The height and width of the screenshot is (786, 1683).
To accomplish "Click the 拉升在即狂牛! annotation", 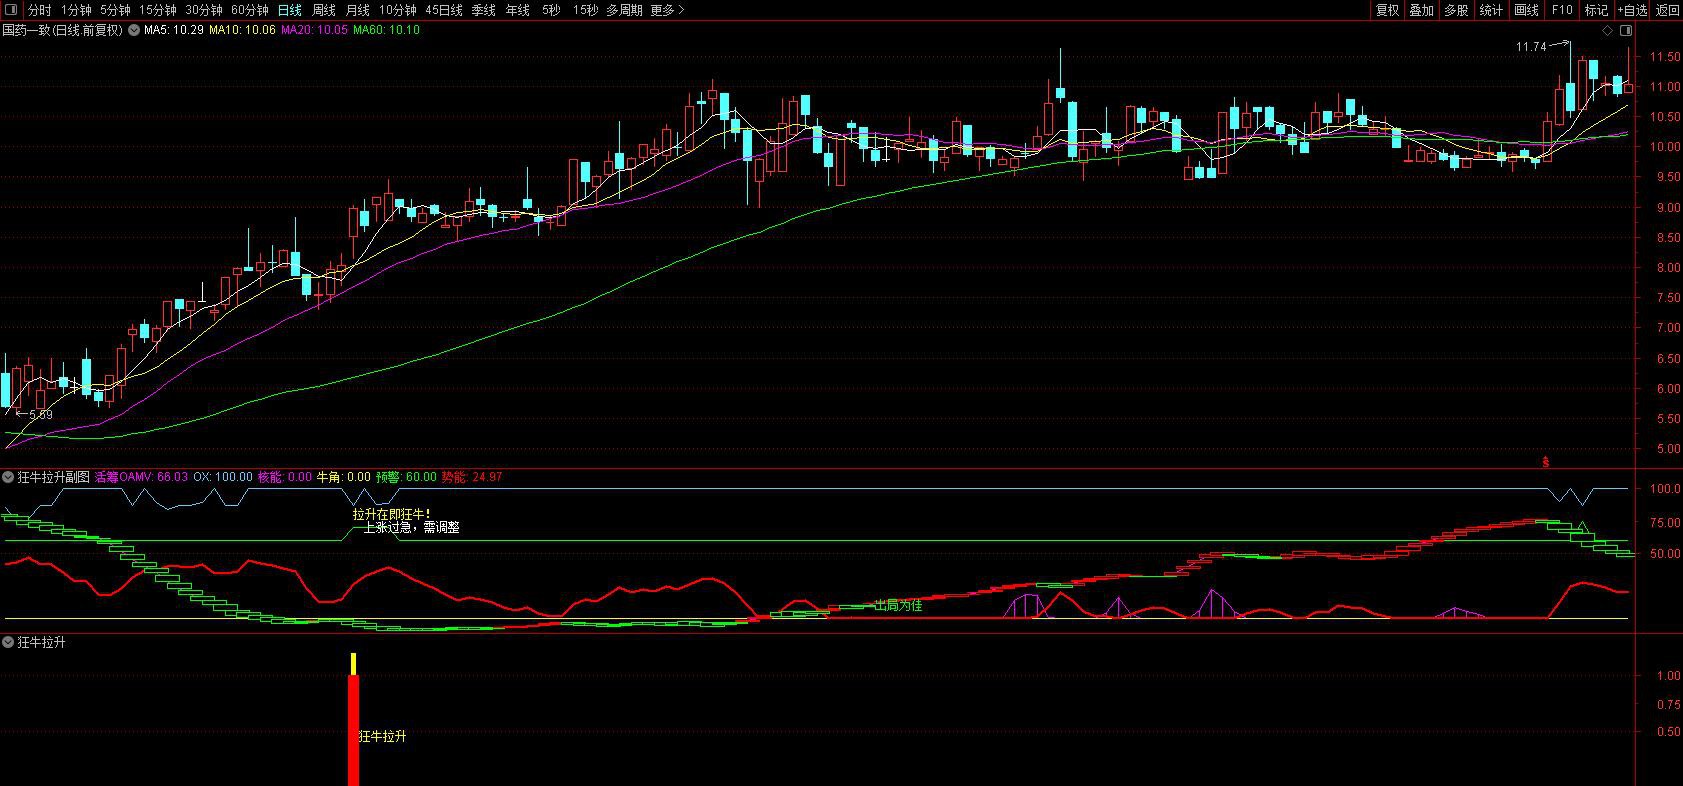I will click(391, 514).
